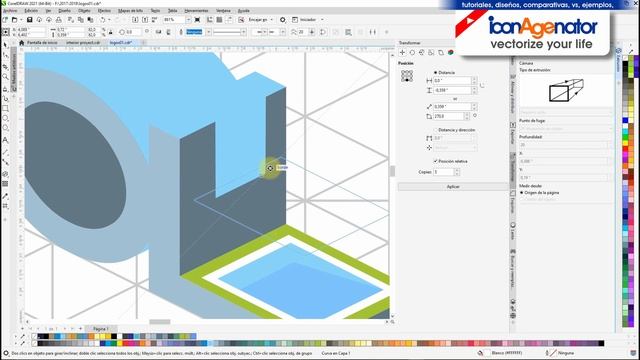Screen dimensions: 640x360
Task: Click the Página 1 page tab
Action: tap(100, 329)
